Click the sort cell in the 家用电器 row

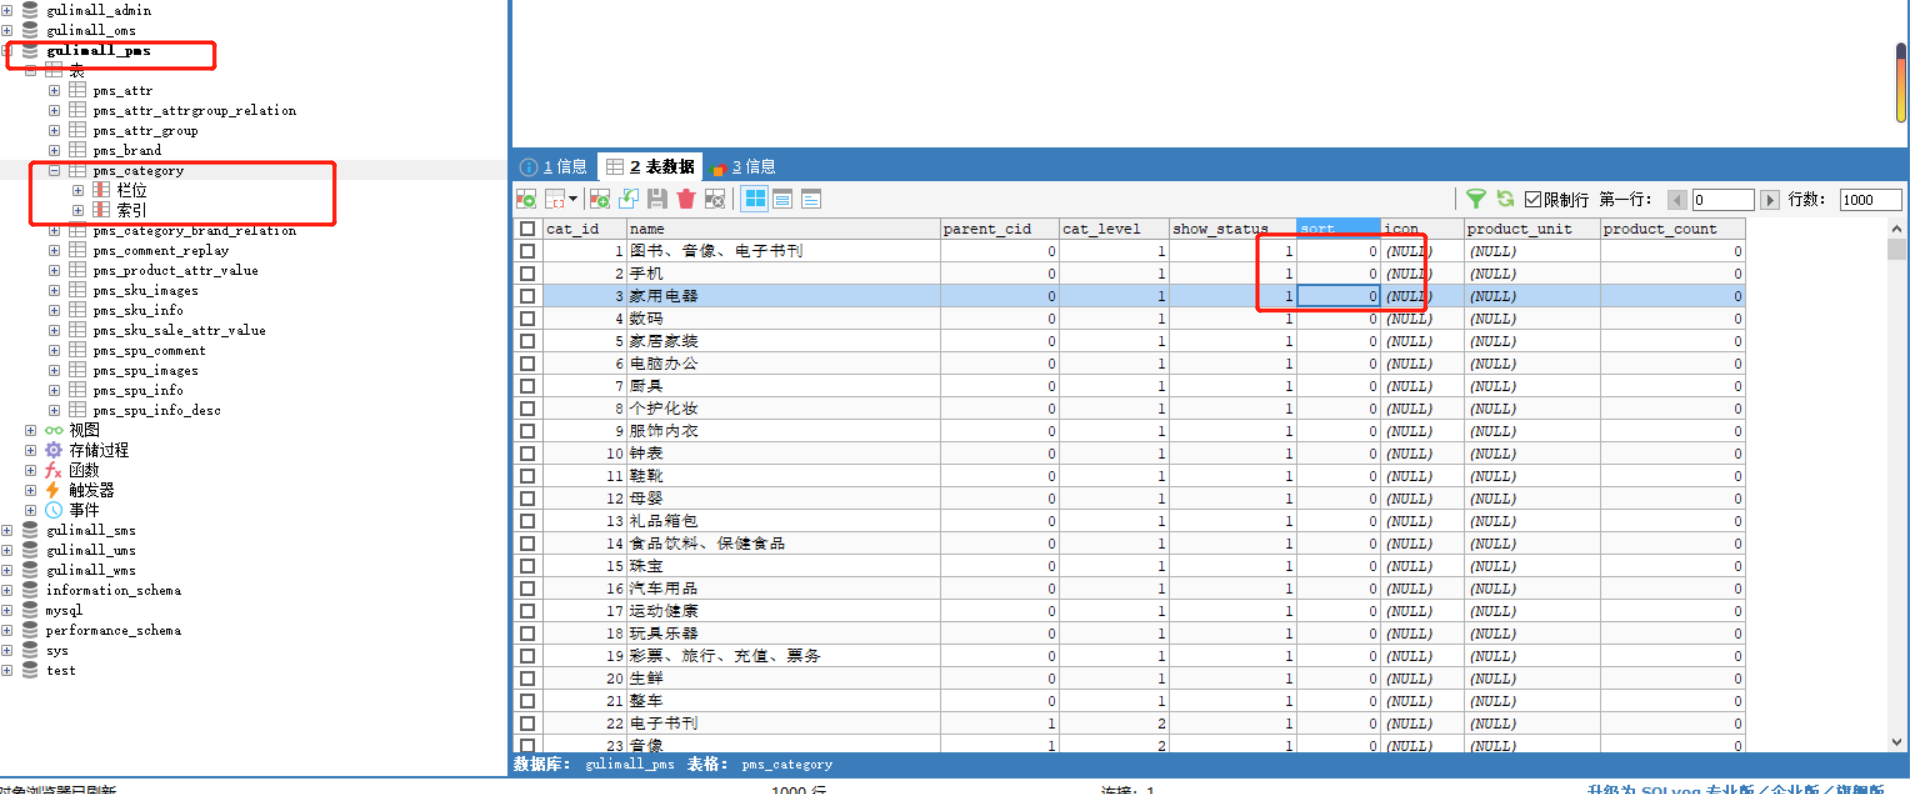tap(1338, 296)
